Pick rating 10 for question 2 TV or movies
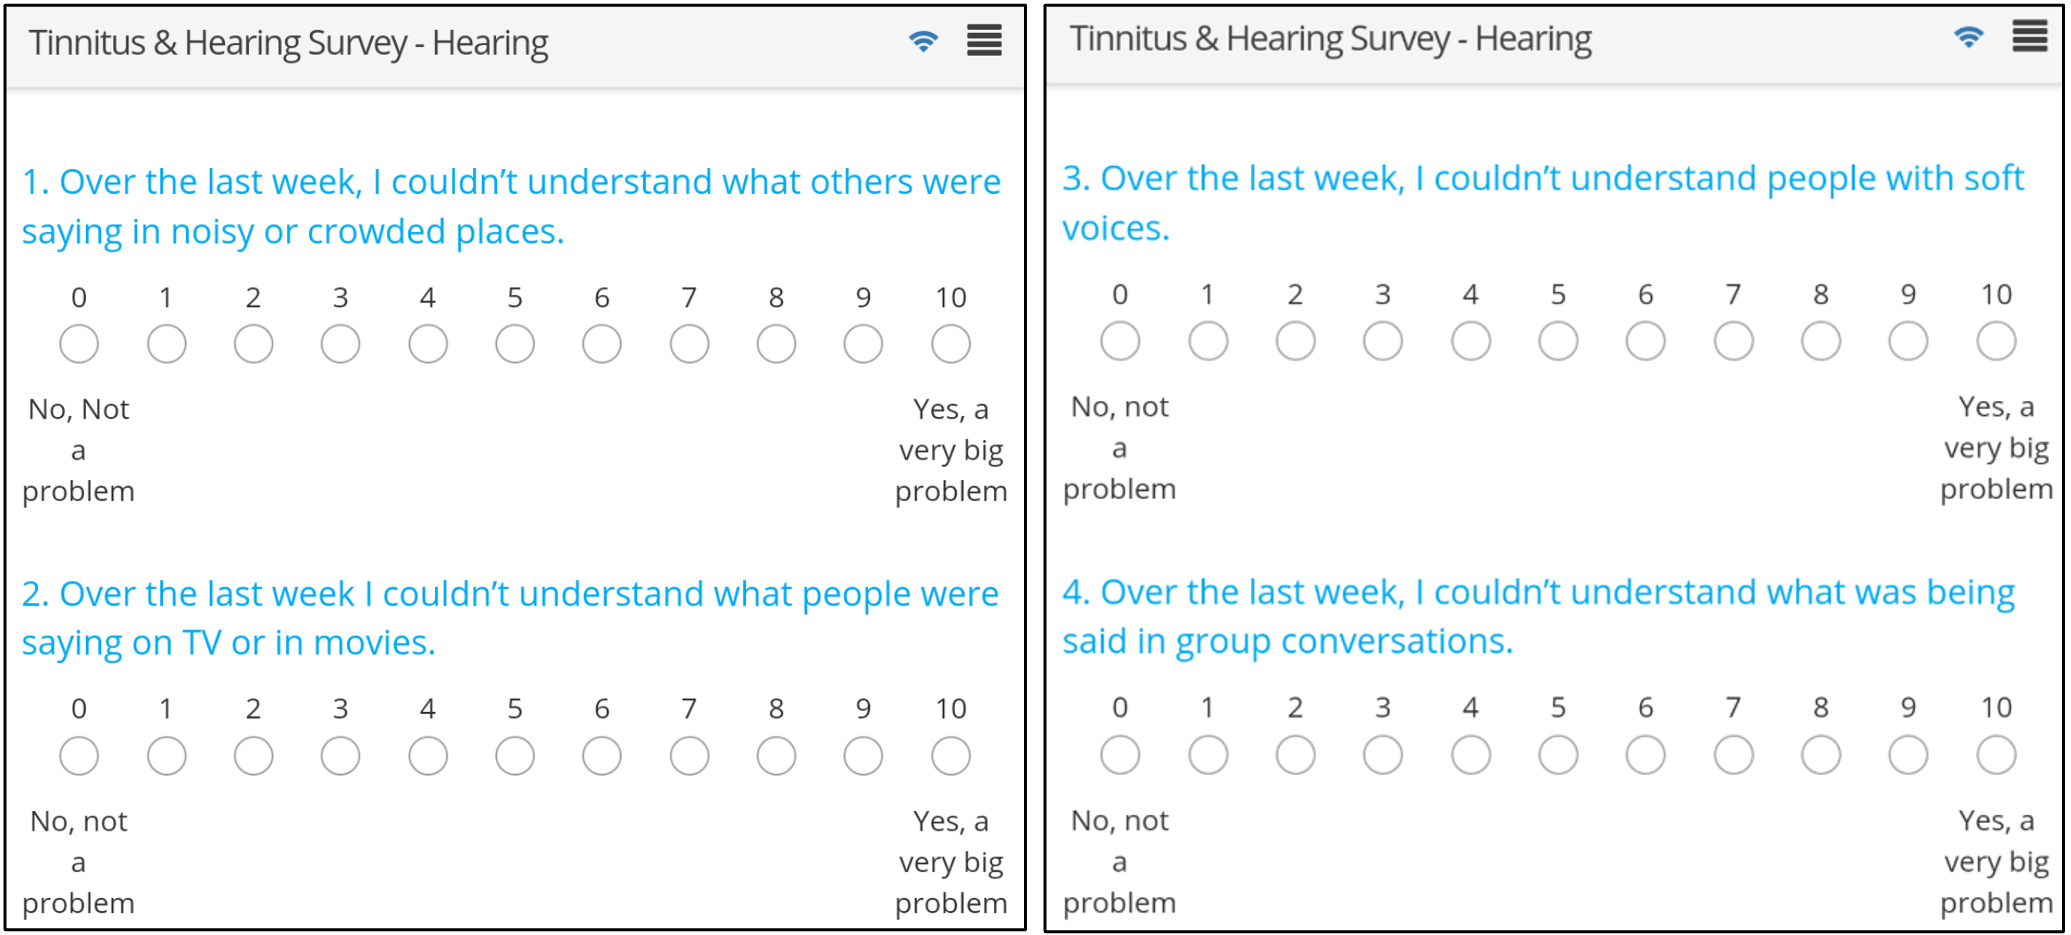The height and width of the screenshot is (935, 2071). [x=951, y=756]
